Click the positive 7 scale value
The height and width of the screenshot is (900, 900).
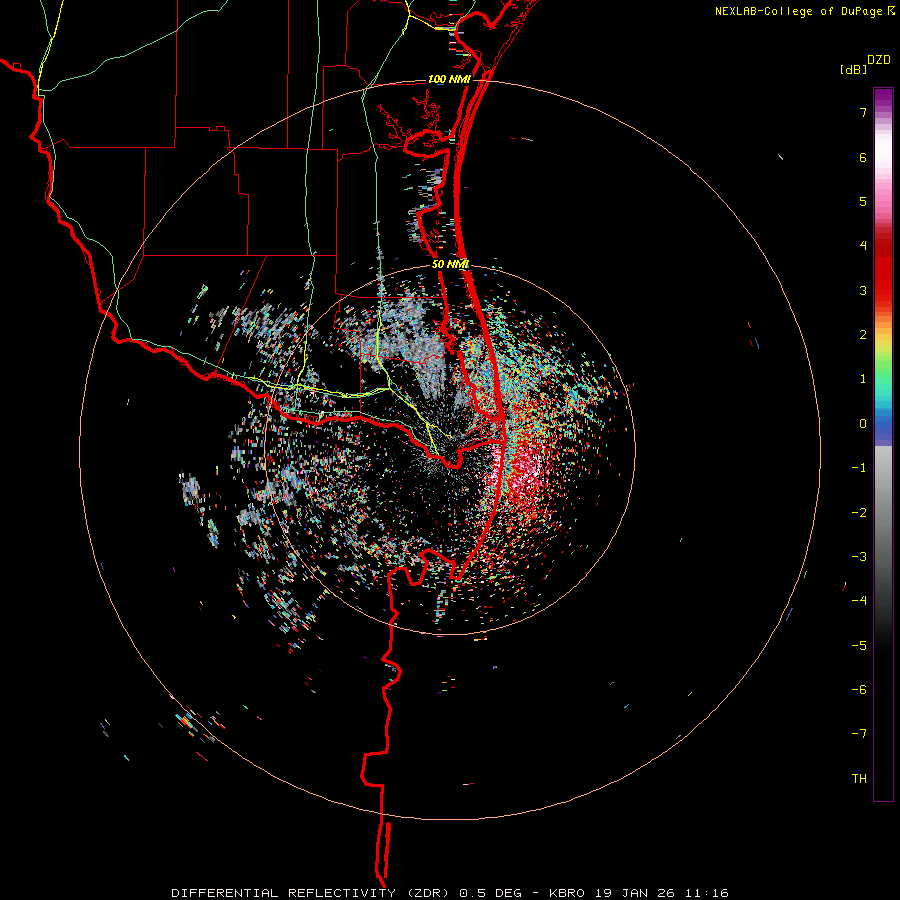point(863,112)
